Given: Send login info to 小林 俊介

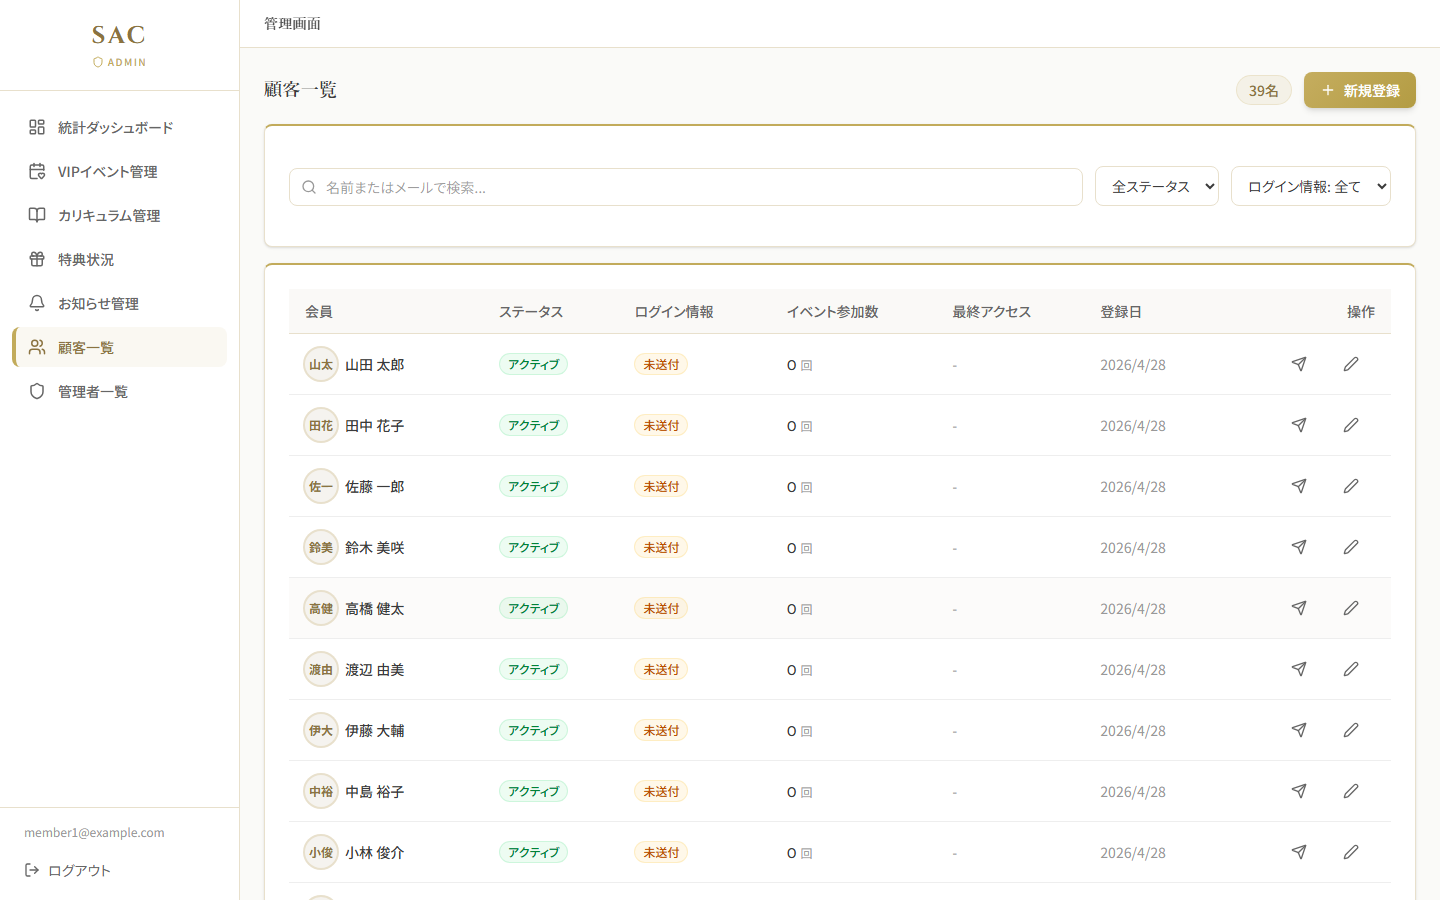Looking at the screenshot, I should point(1299,852).
